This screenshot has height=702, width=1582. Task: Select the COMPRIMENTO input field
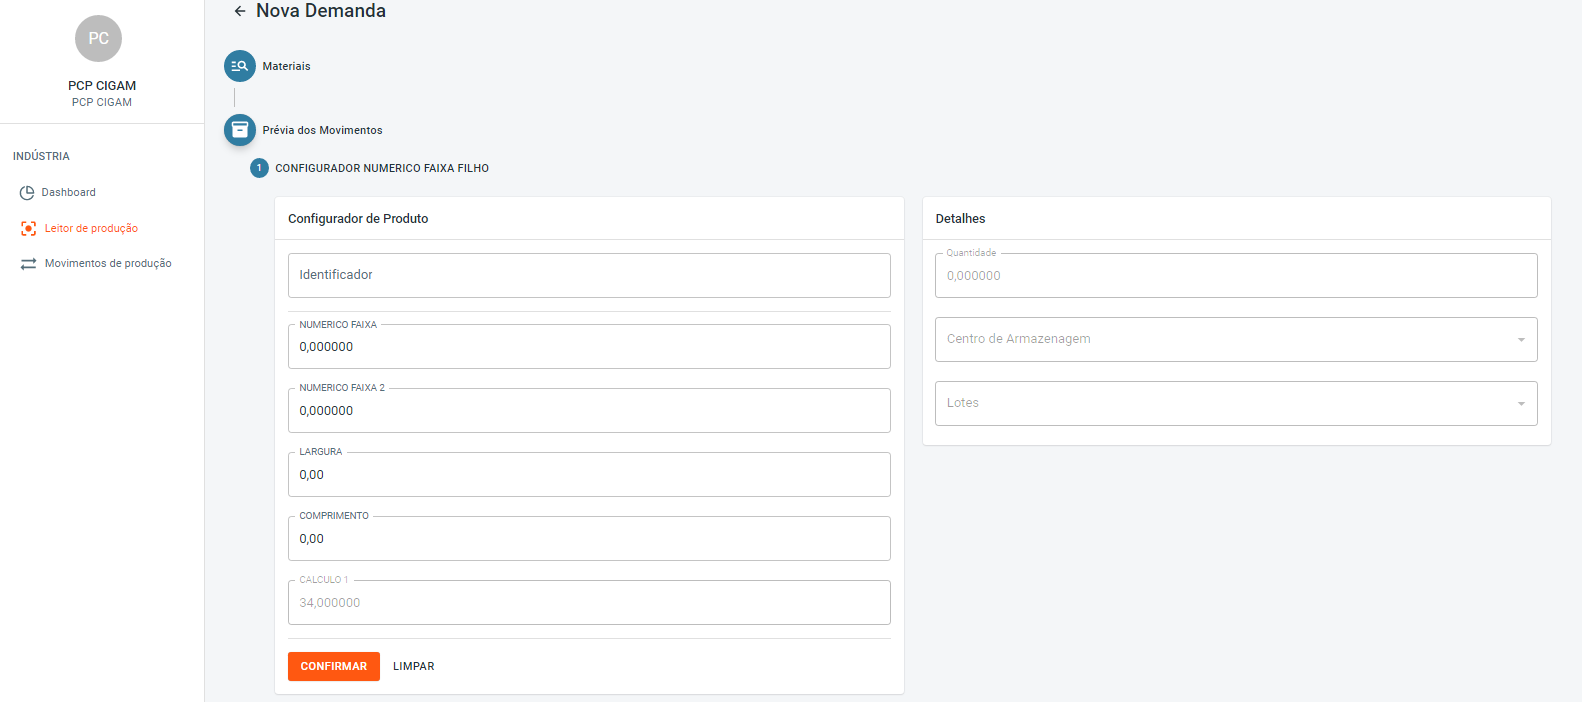589,539
